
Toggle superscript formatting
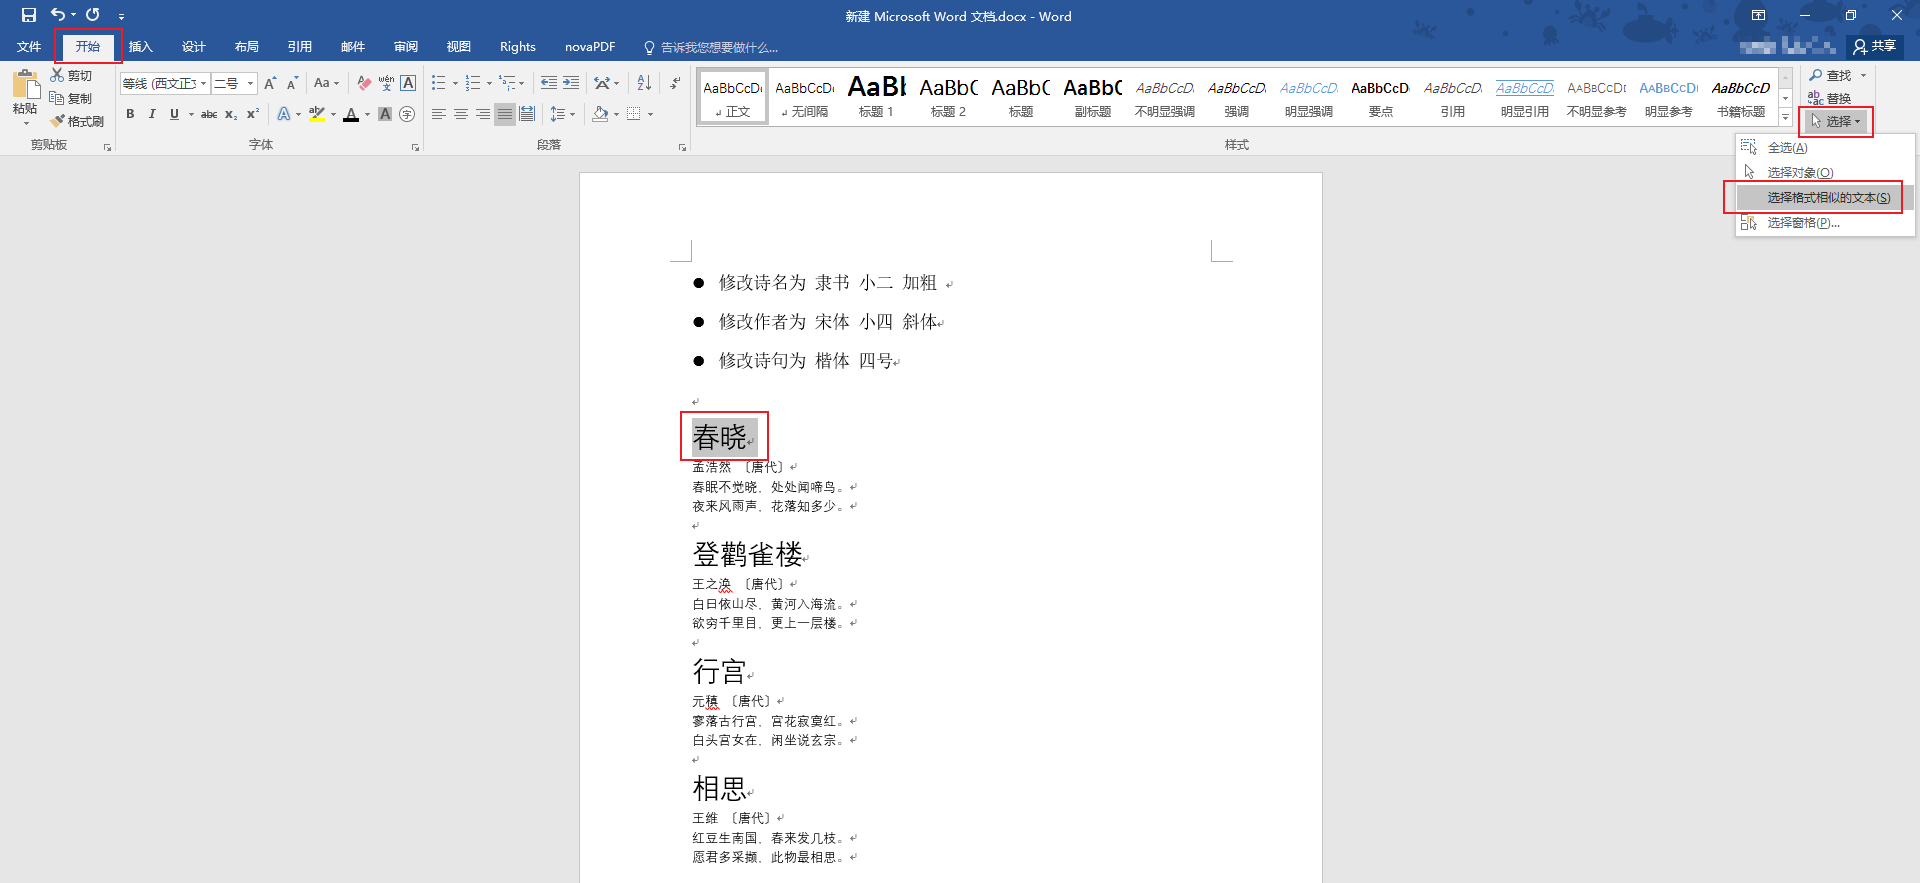click(253, 114)
